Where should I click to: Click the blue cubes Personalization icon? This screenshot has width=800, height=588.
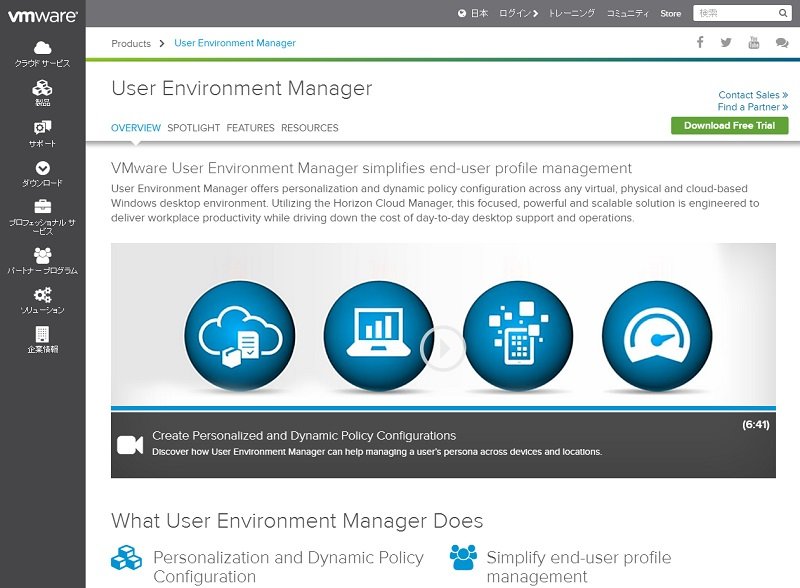(x=127, y=557)
